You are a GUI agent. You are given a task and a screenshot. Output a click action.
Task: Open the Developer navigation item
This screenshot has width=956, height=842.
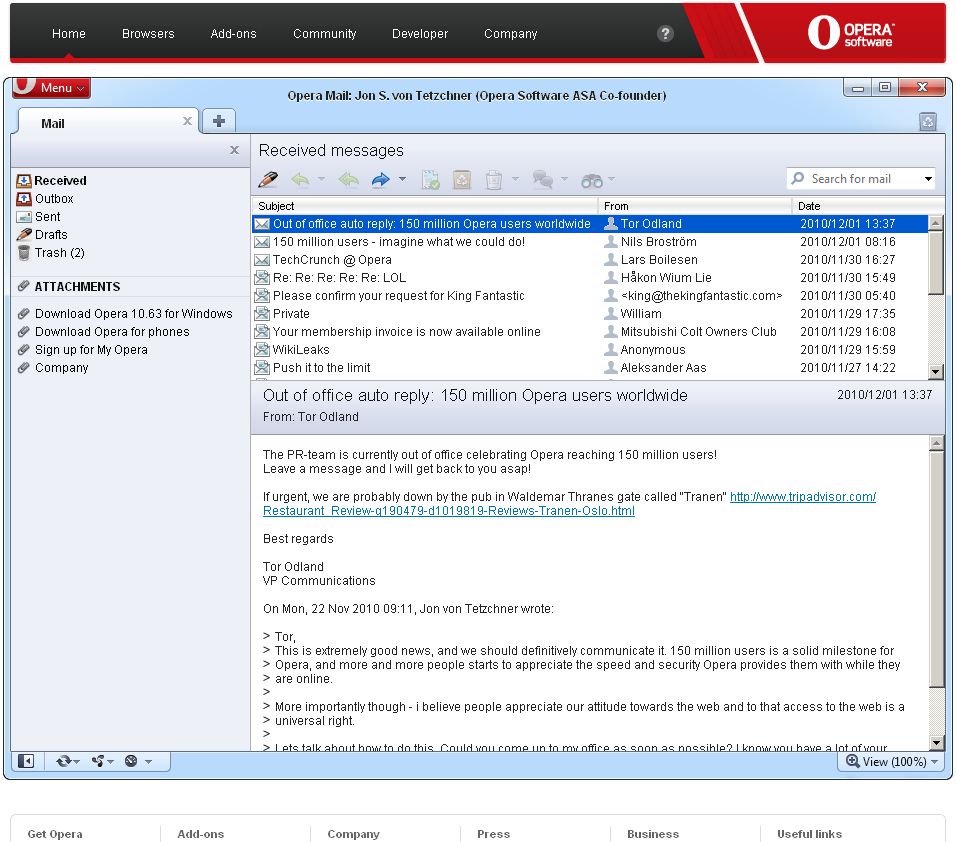(x=420, y=34)
